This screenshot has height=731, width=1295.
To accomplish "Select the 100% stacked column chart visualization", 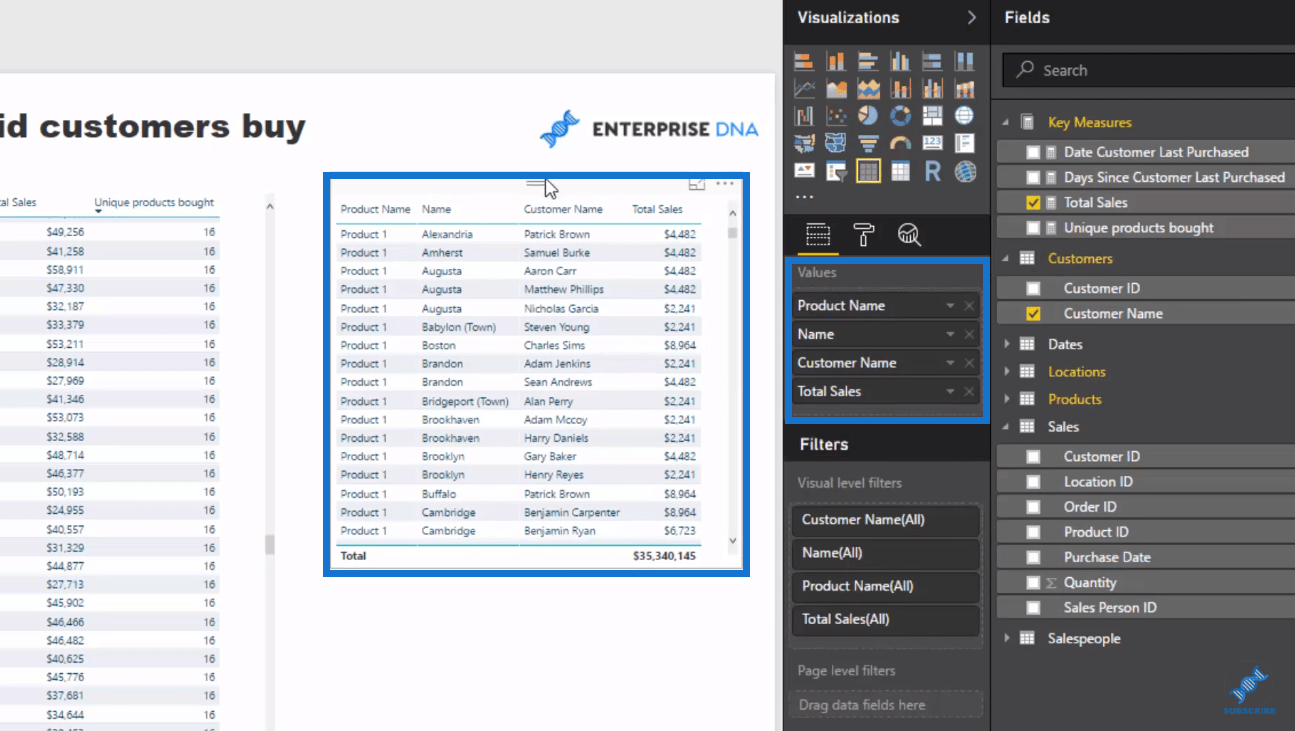I will (964, 62).
